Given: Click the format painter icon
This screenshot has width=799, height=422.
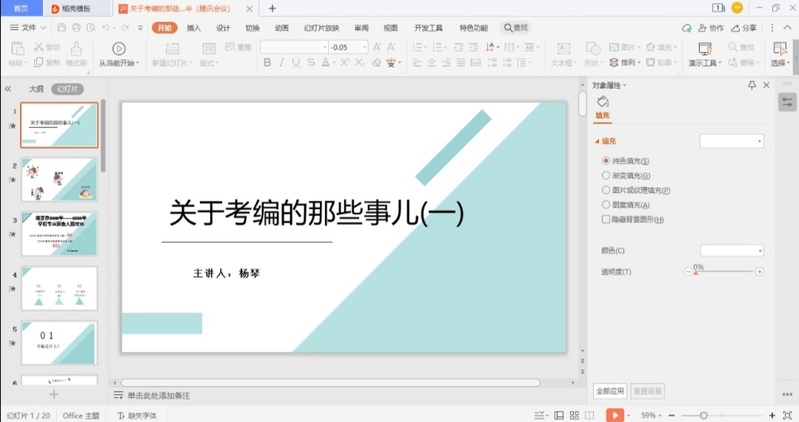Looking at the screenshot, I should [76, 48].
